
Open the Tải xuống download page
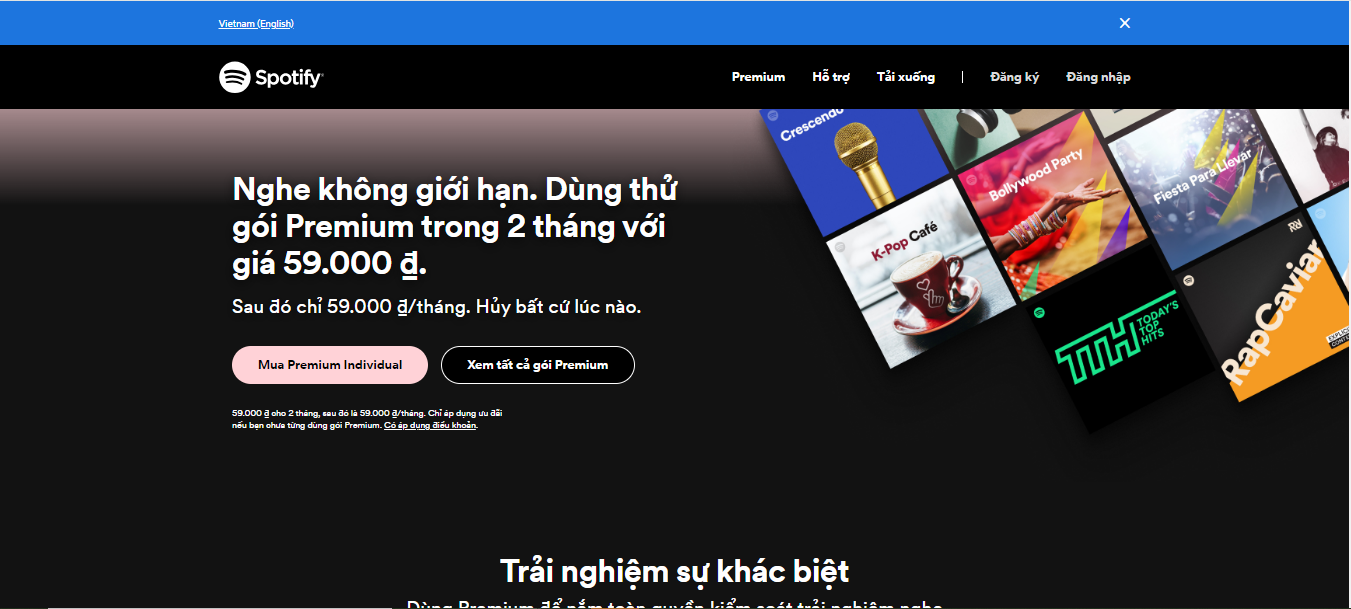pyautogui.click(x=906, y=77)
